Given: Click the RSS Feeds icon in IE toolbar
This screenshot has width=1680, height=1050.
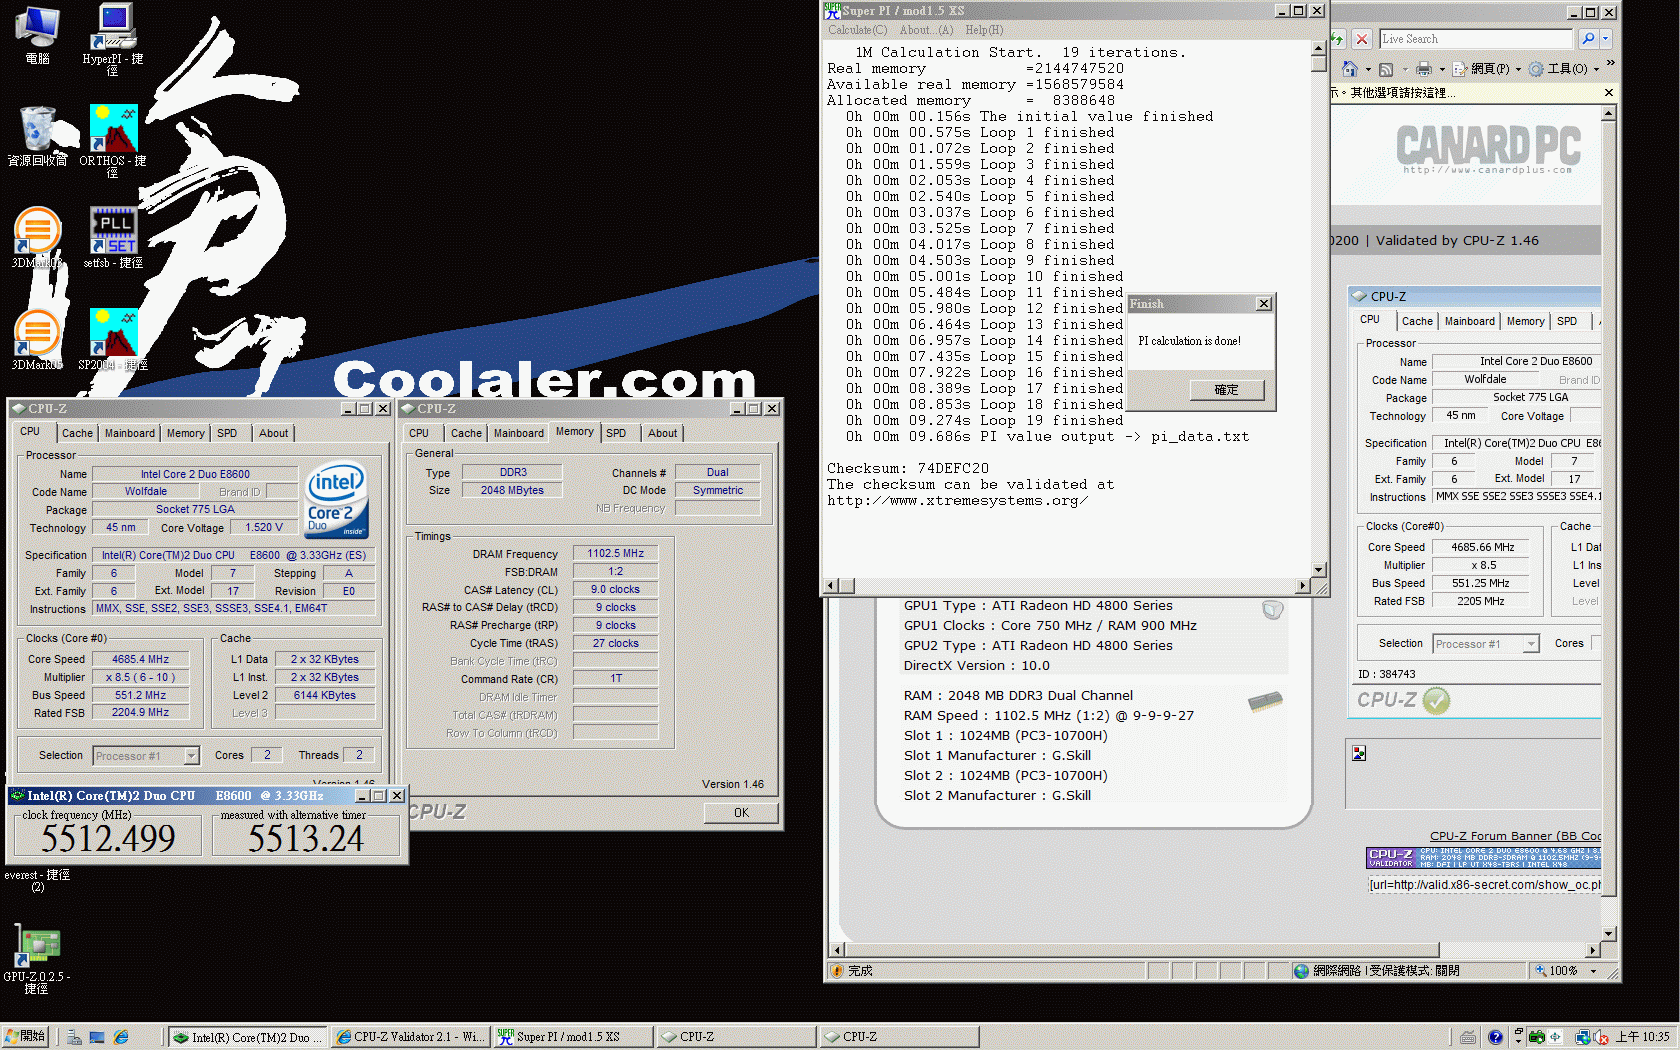Looking at the screenshot, I should pos(1386,68).
